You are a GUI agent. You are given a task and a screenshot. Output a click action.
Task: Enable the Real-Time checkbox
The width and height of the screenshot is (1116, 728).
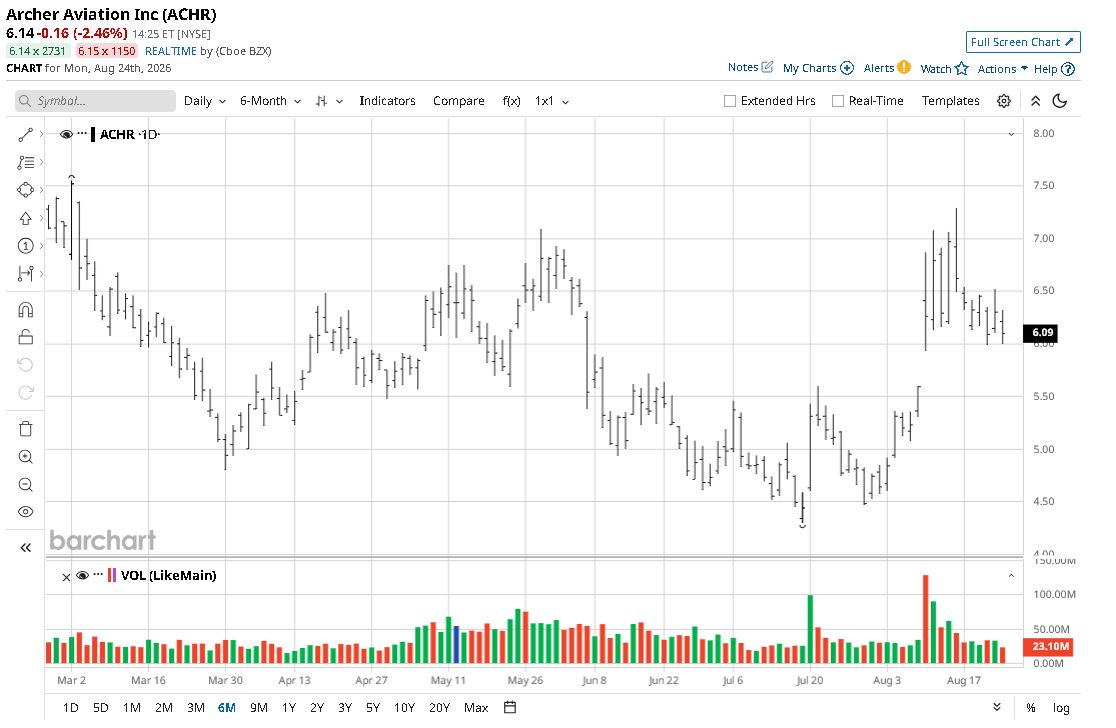[x=838, y=101]
